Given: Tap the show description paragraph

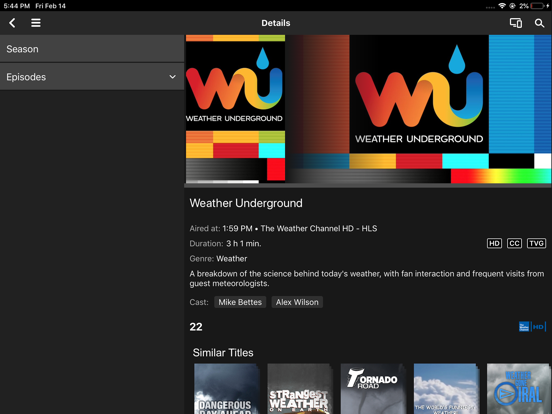Looking at the screenshot, I should 367,278.
